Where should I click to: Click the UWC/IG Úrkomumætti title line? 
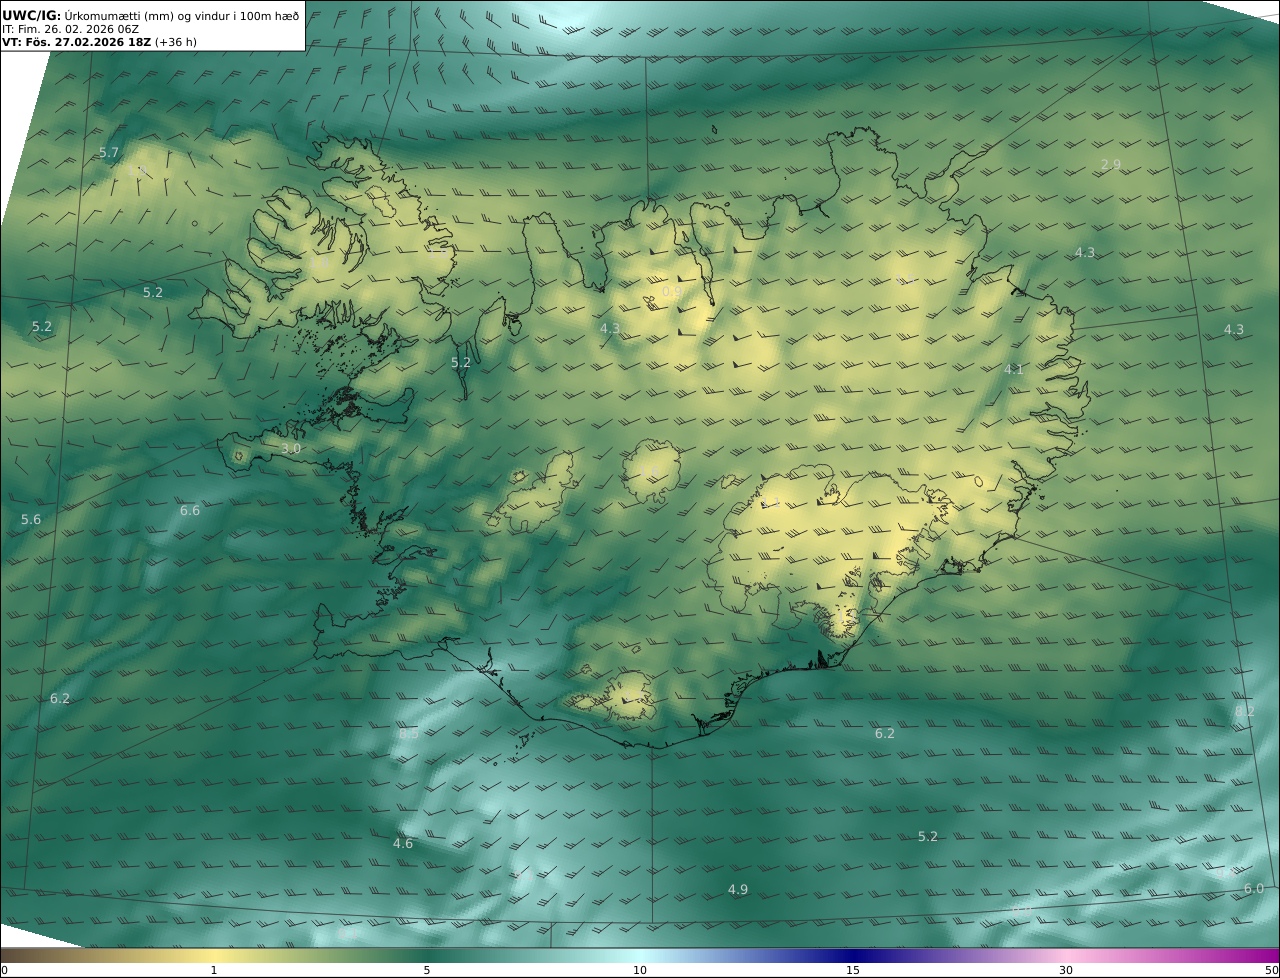click(150, 16)
